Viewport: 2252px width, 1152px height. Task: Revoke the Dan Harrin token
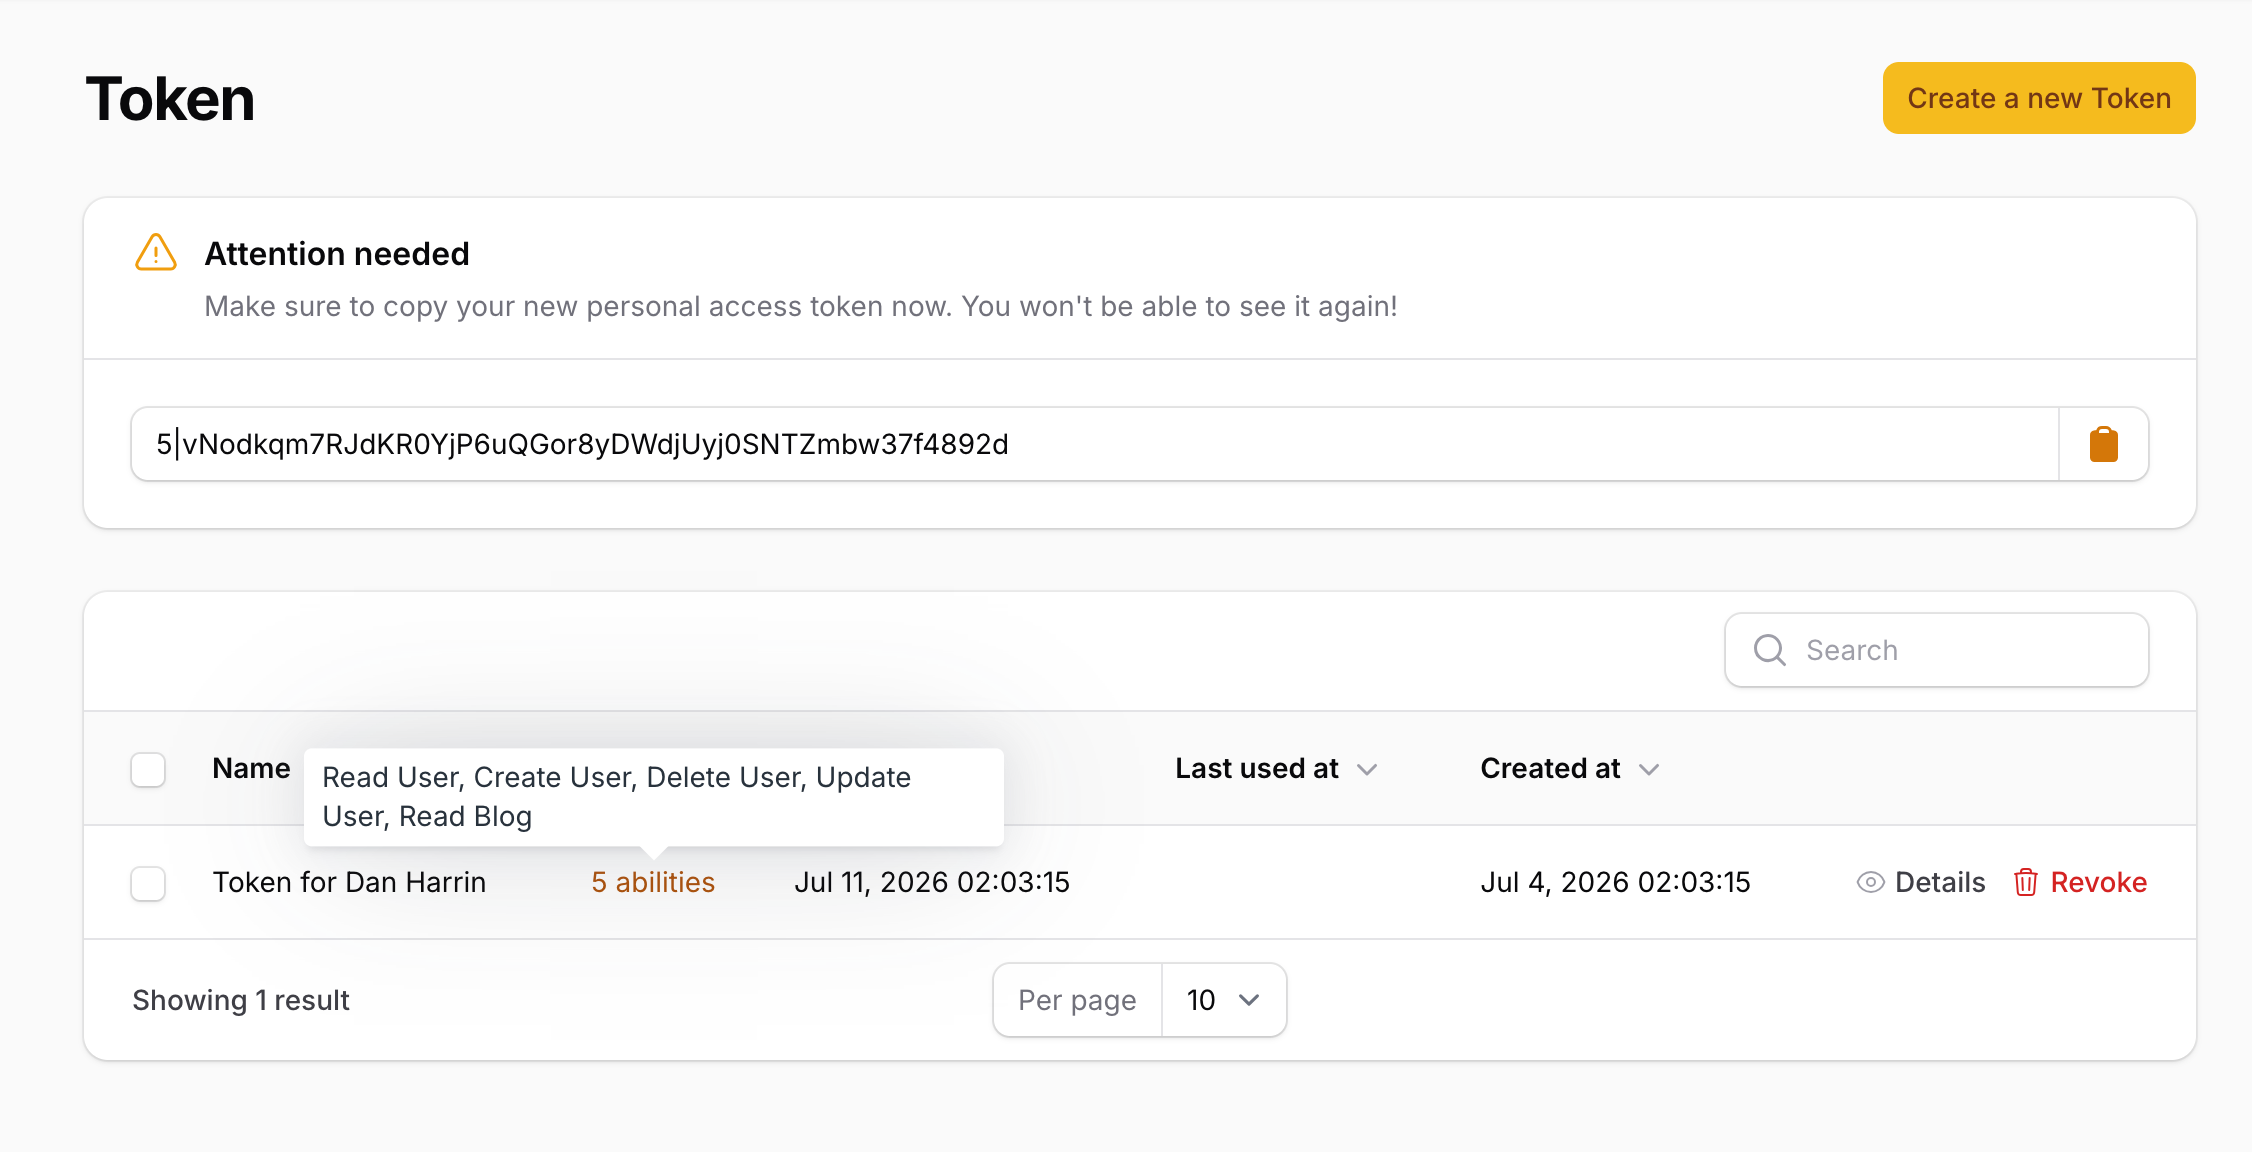(2080, 882)
